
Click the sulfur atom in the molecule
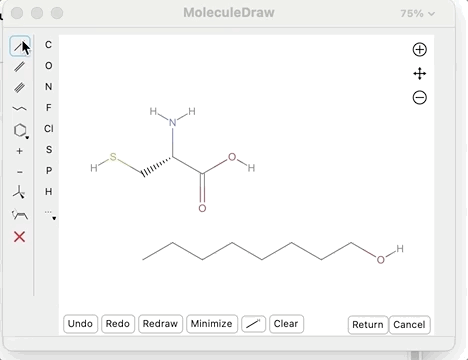(x=113, y=157)
